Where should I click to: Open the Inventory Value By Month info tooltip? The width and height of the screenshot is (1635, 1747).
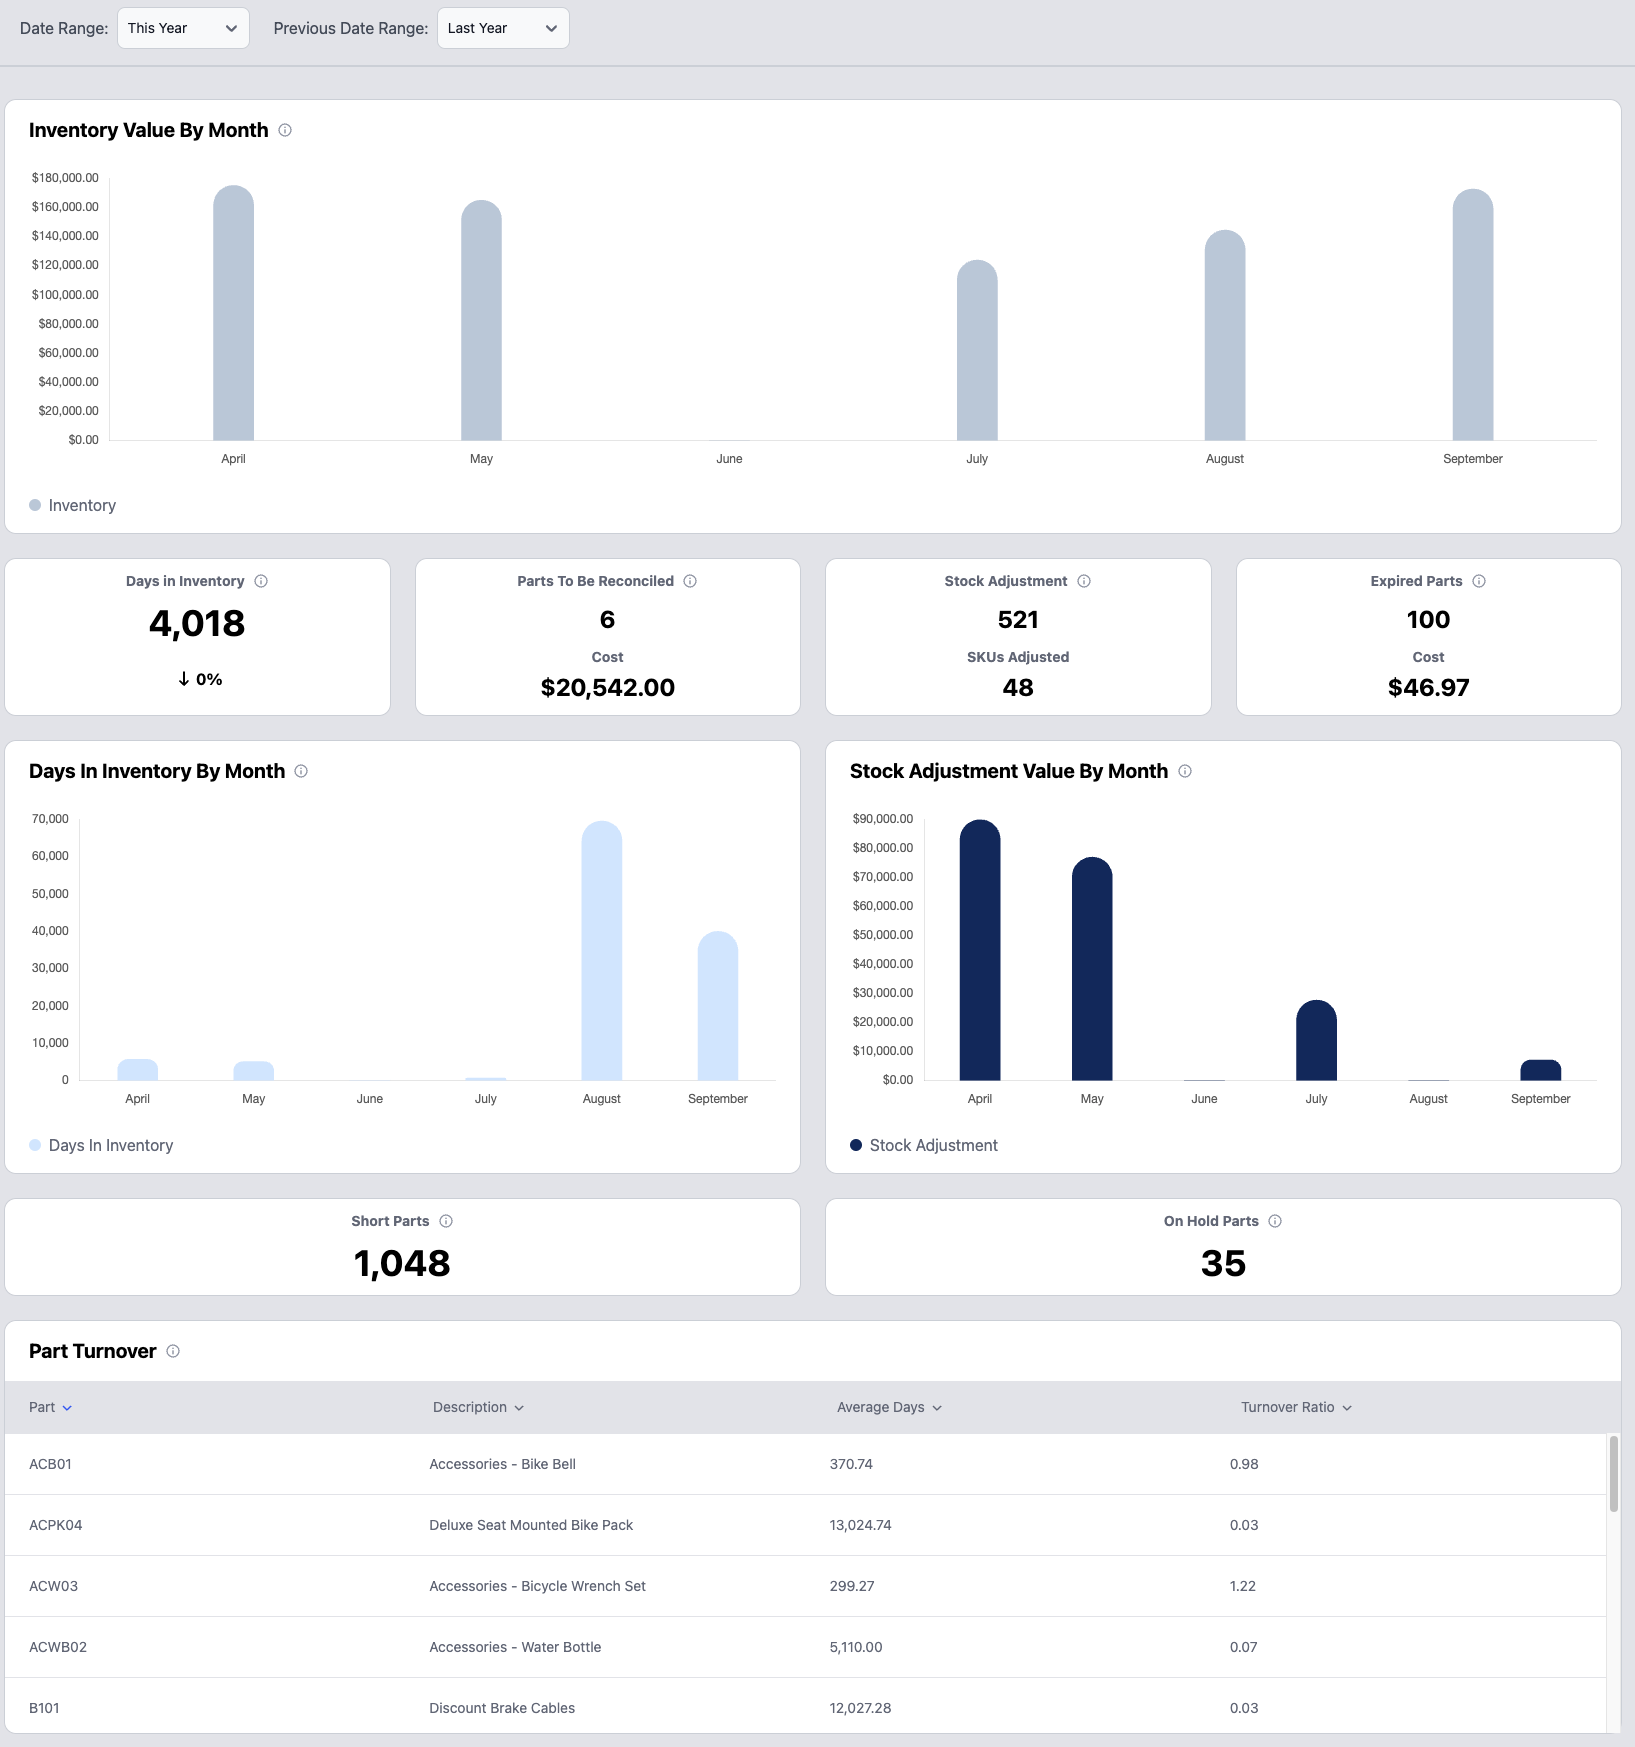[286, 130]
